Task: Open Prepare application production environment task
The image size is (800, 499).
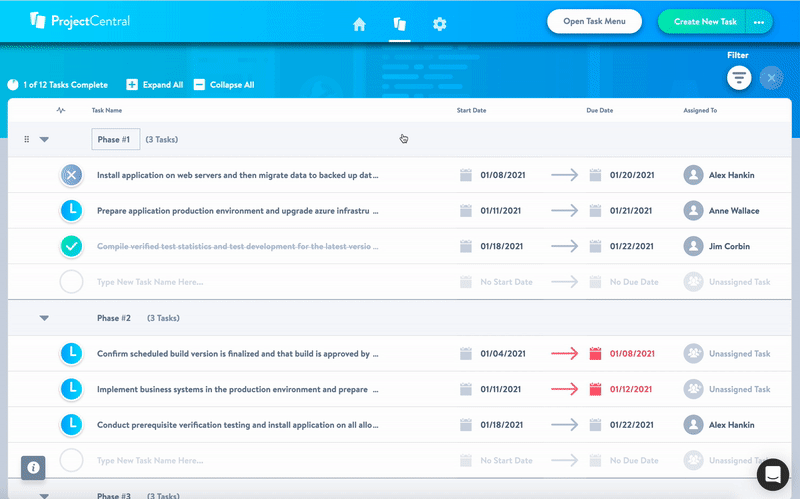Action: point(238,211)
